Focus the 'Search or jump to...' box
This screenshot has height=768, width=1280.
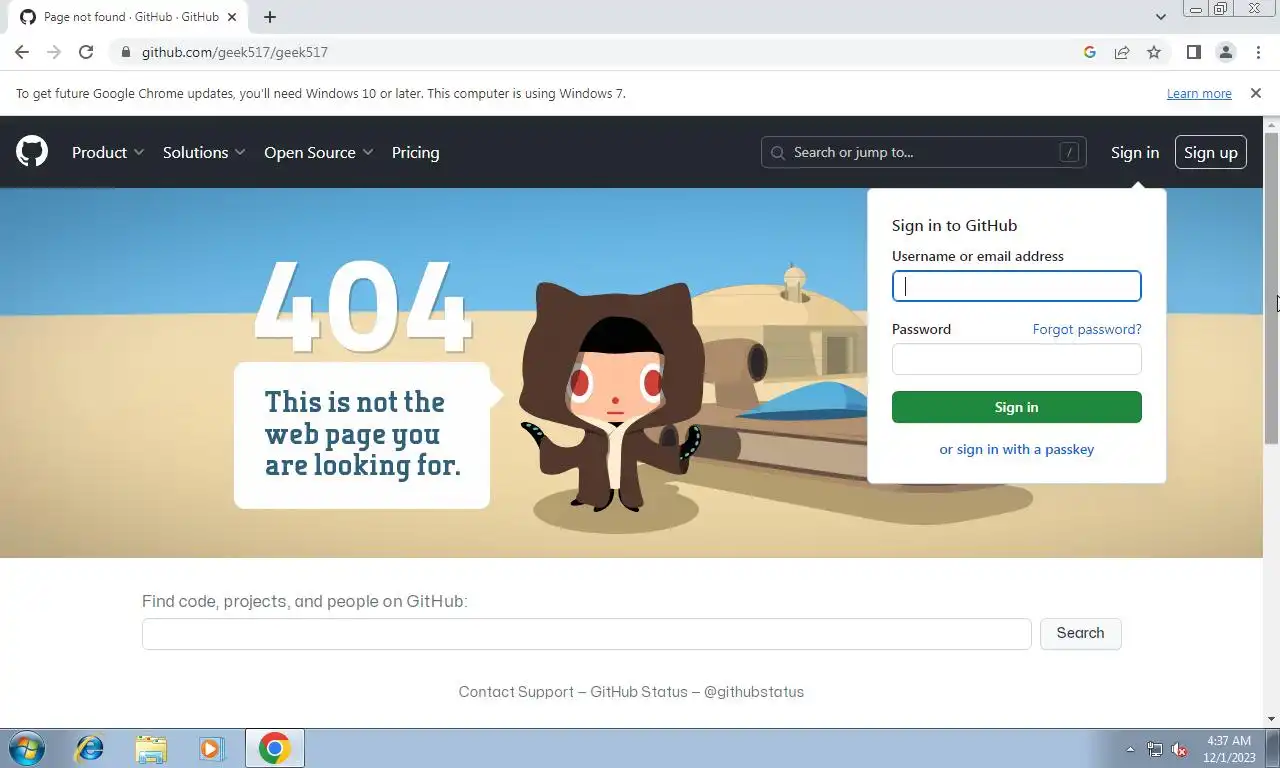click(923, 152)
